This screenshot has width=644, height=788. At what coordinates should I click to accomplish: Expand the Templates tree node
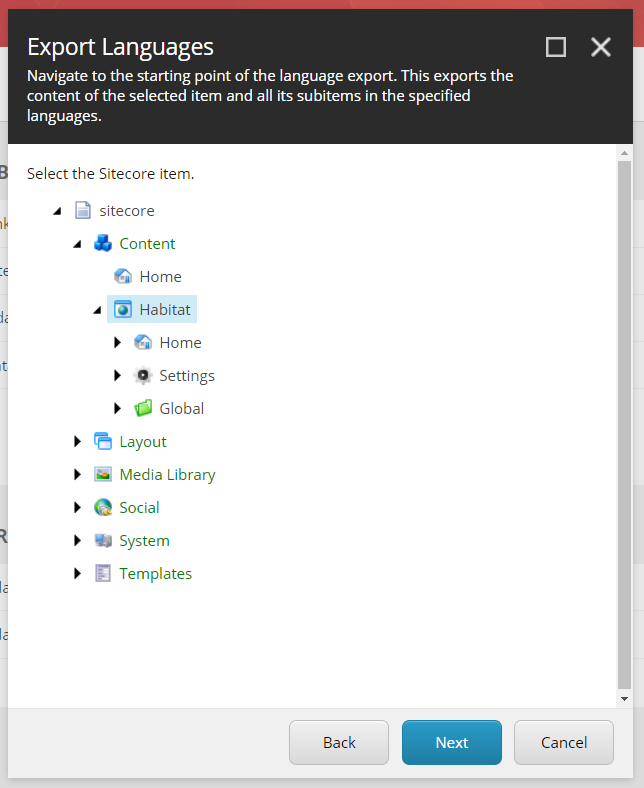[77, 574]
